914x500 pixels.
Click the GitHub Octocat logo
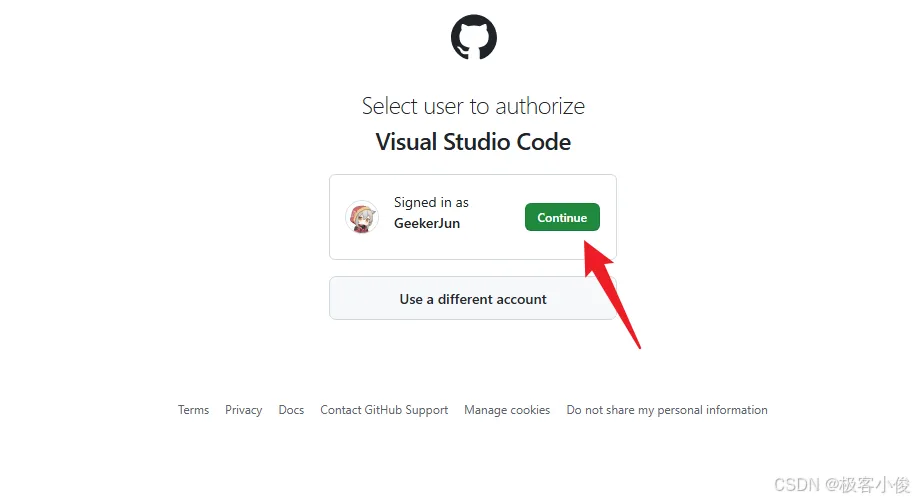(x=473, y=37)
